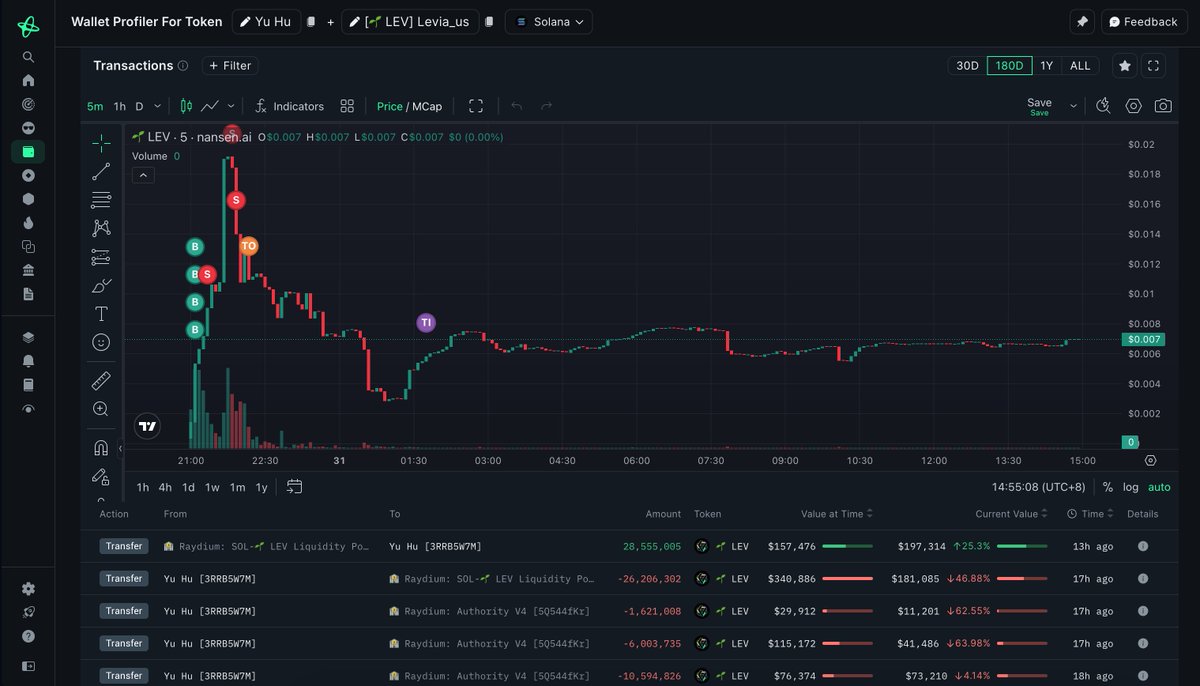The width and height of the screenshot is (1200, 686).
Task: Toggle the auto scale option
Action: (1159, 487)
